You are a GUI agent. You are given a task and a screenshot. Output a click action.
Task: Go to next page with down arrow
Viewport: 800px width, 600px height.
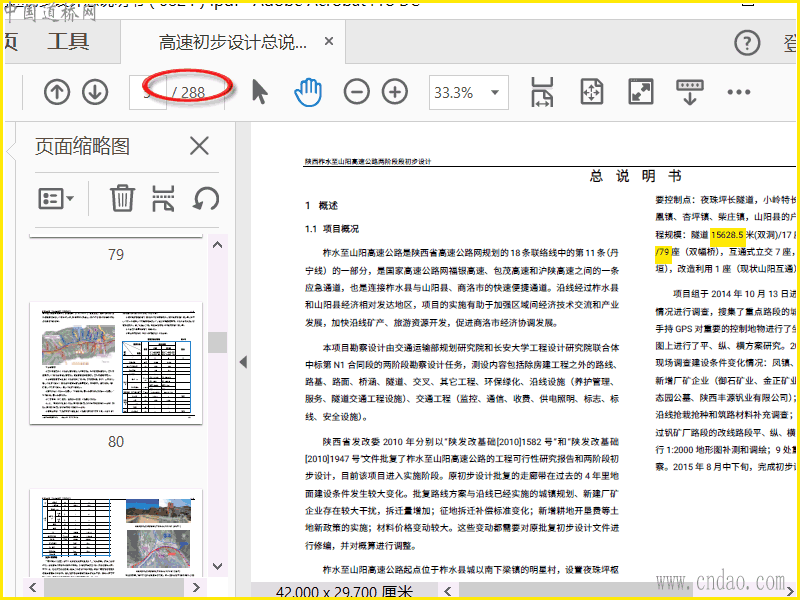(94, 92)
